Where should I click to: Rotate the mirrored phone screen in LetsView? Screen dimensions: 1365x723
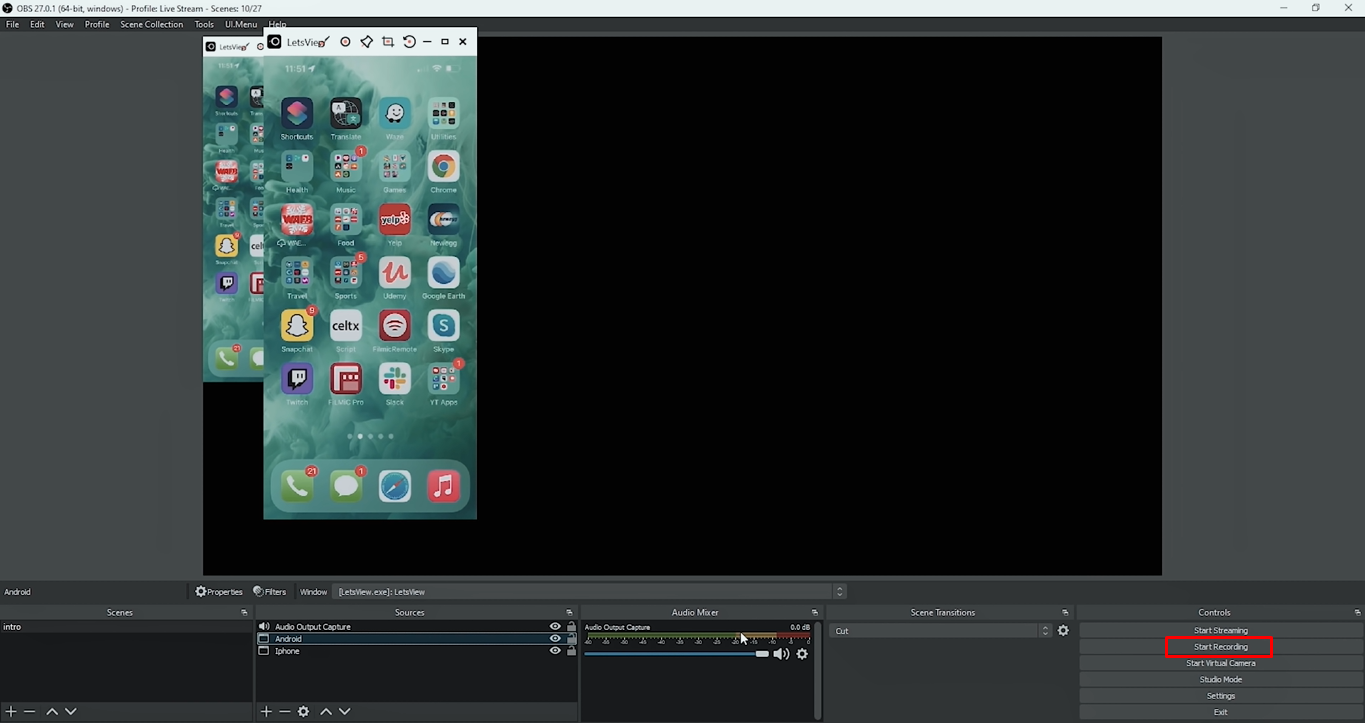(x=410, y=42)
